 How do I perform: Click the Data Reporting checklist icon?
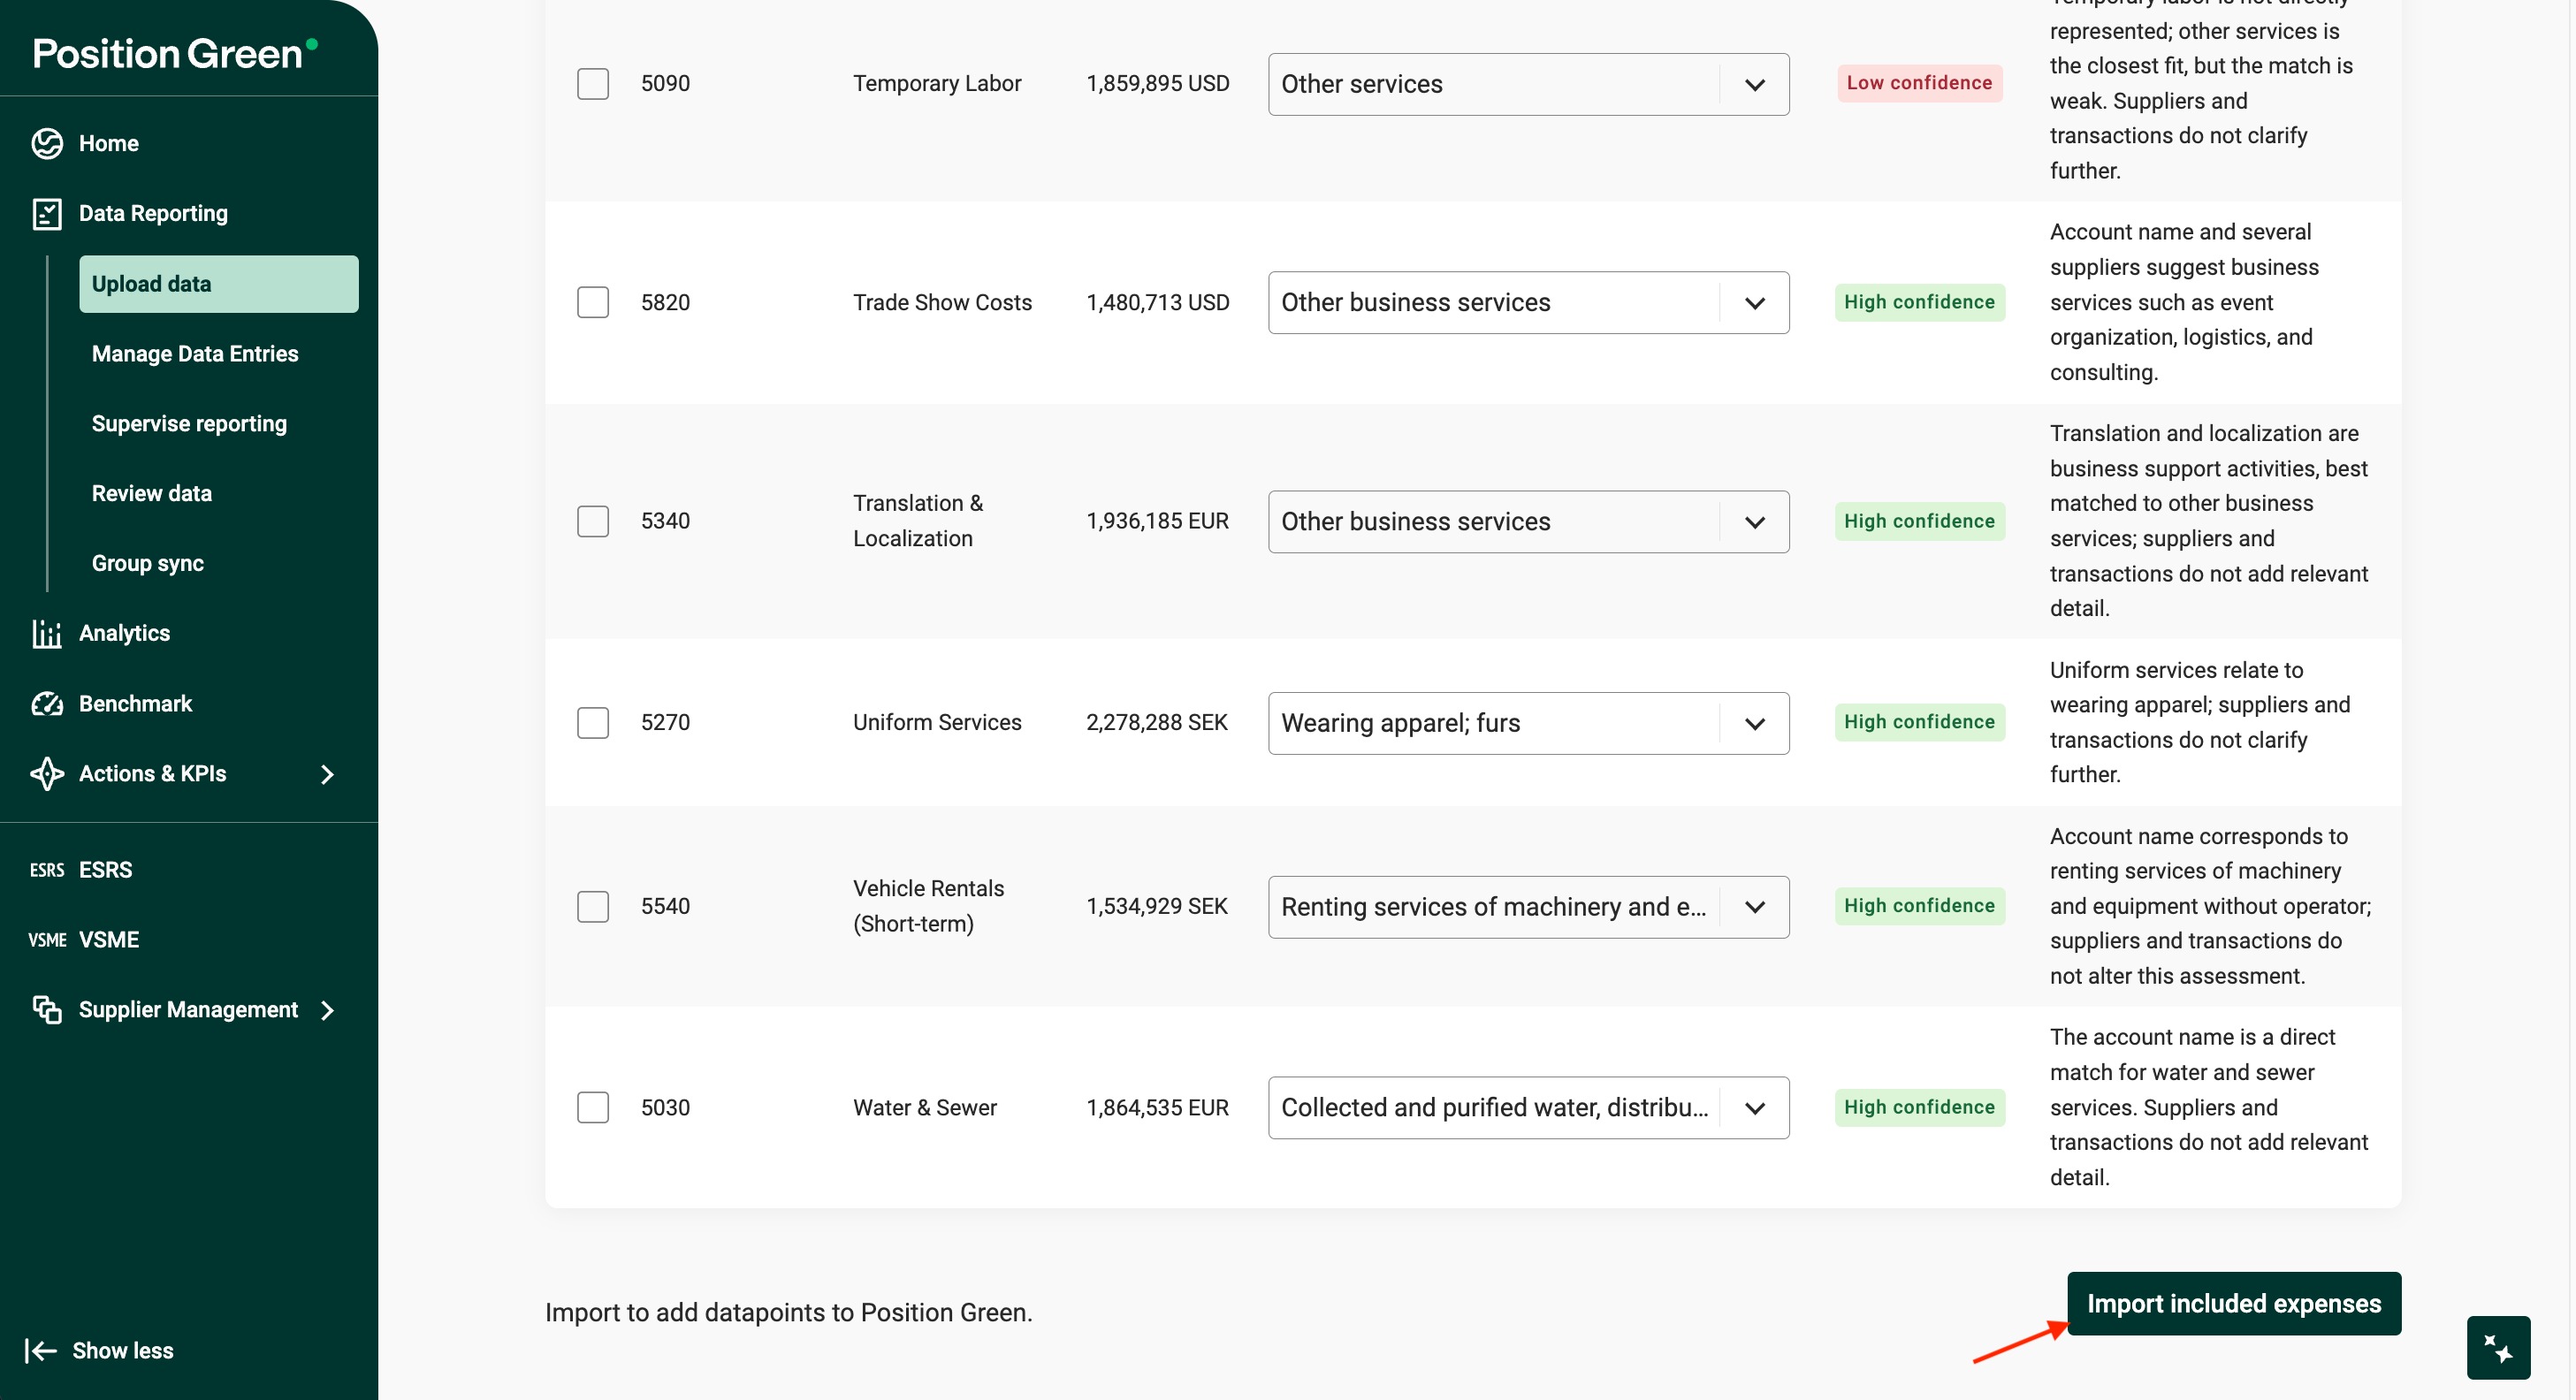coord(47,213)
